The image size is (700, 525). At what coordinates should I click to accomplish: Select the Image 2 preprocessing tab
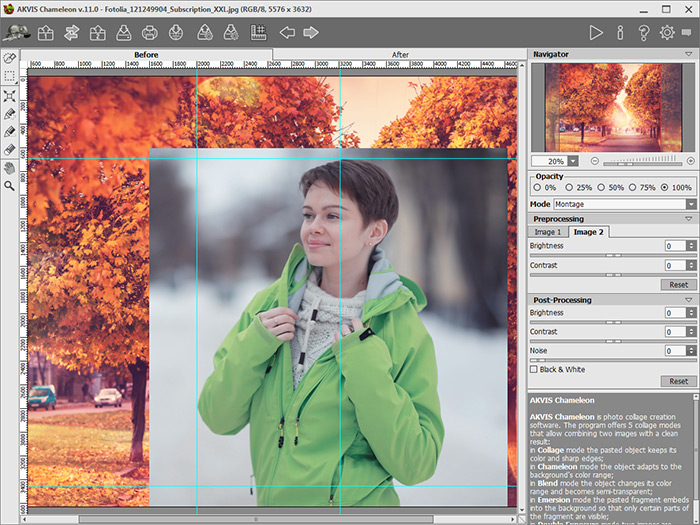(588, 232)
